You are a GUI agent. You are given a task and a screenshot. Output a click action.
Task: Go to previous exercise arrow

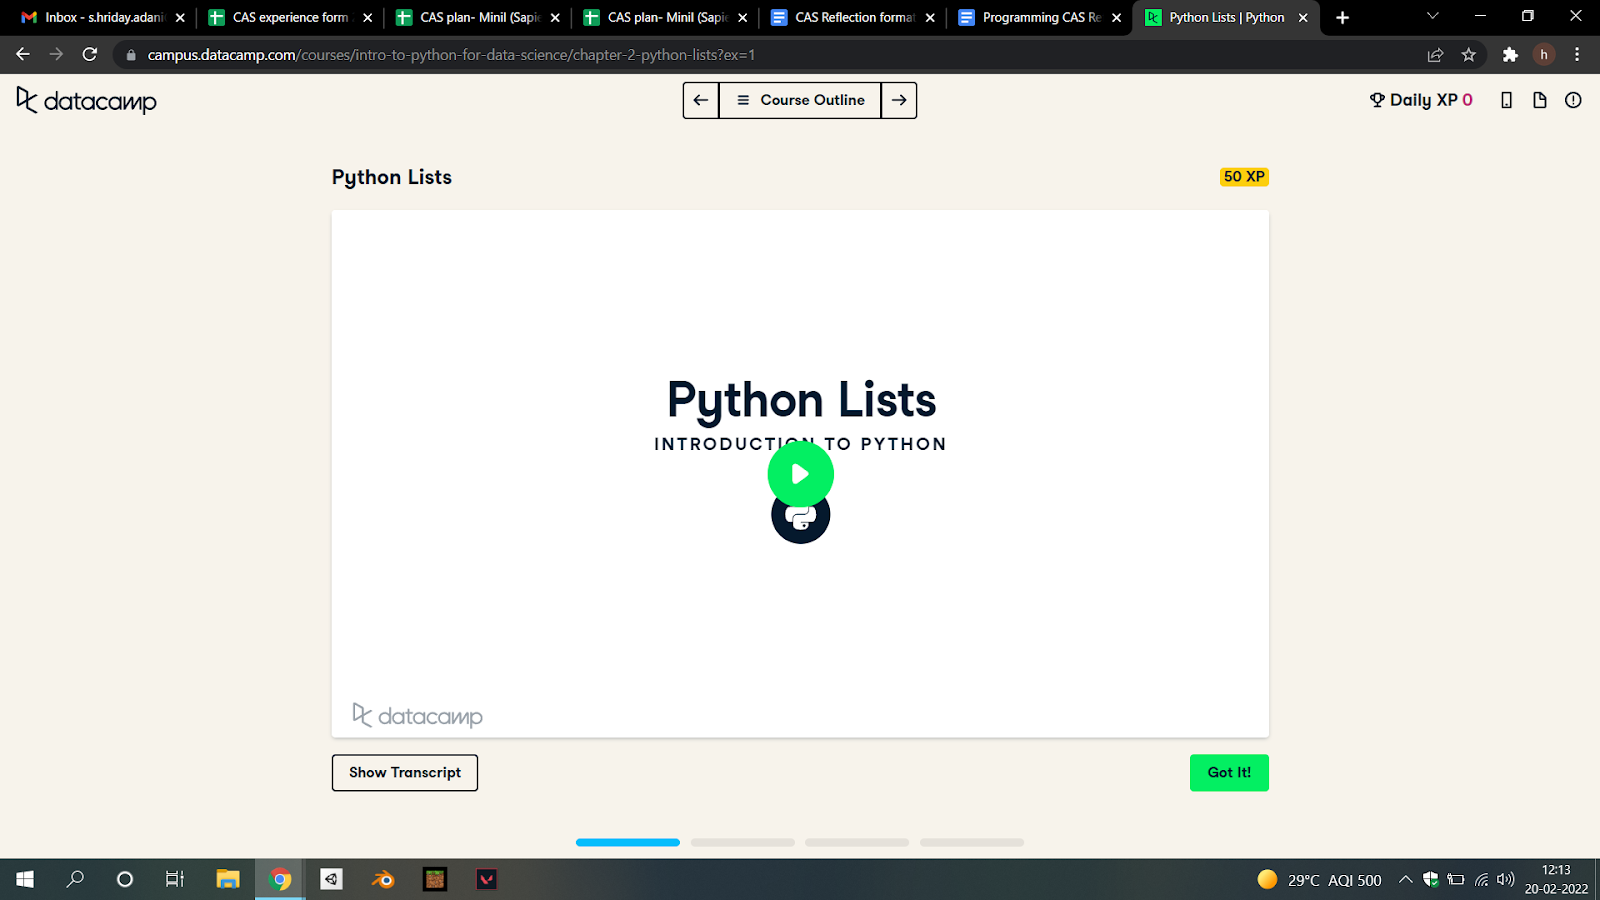coord(701,100)
